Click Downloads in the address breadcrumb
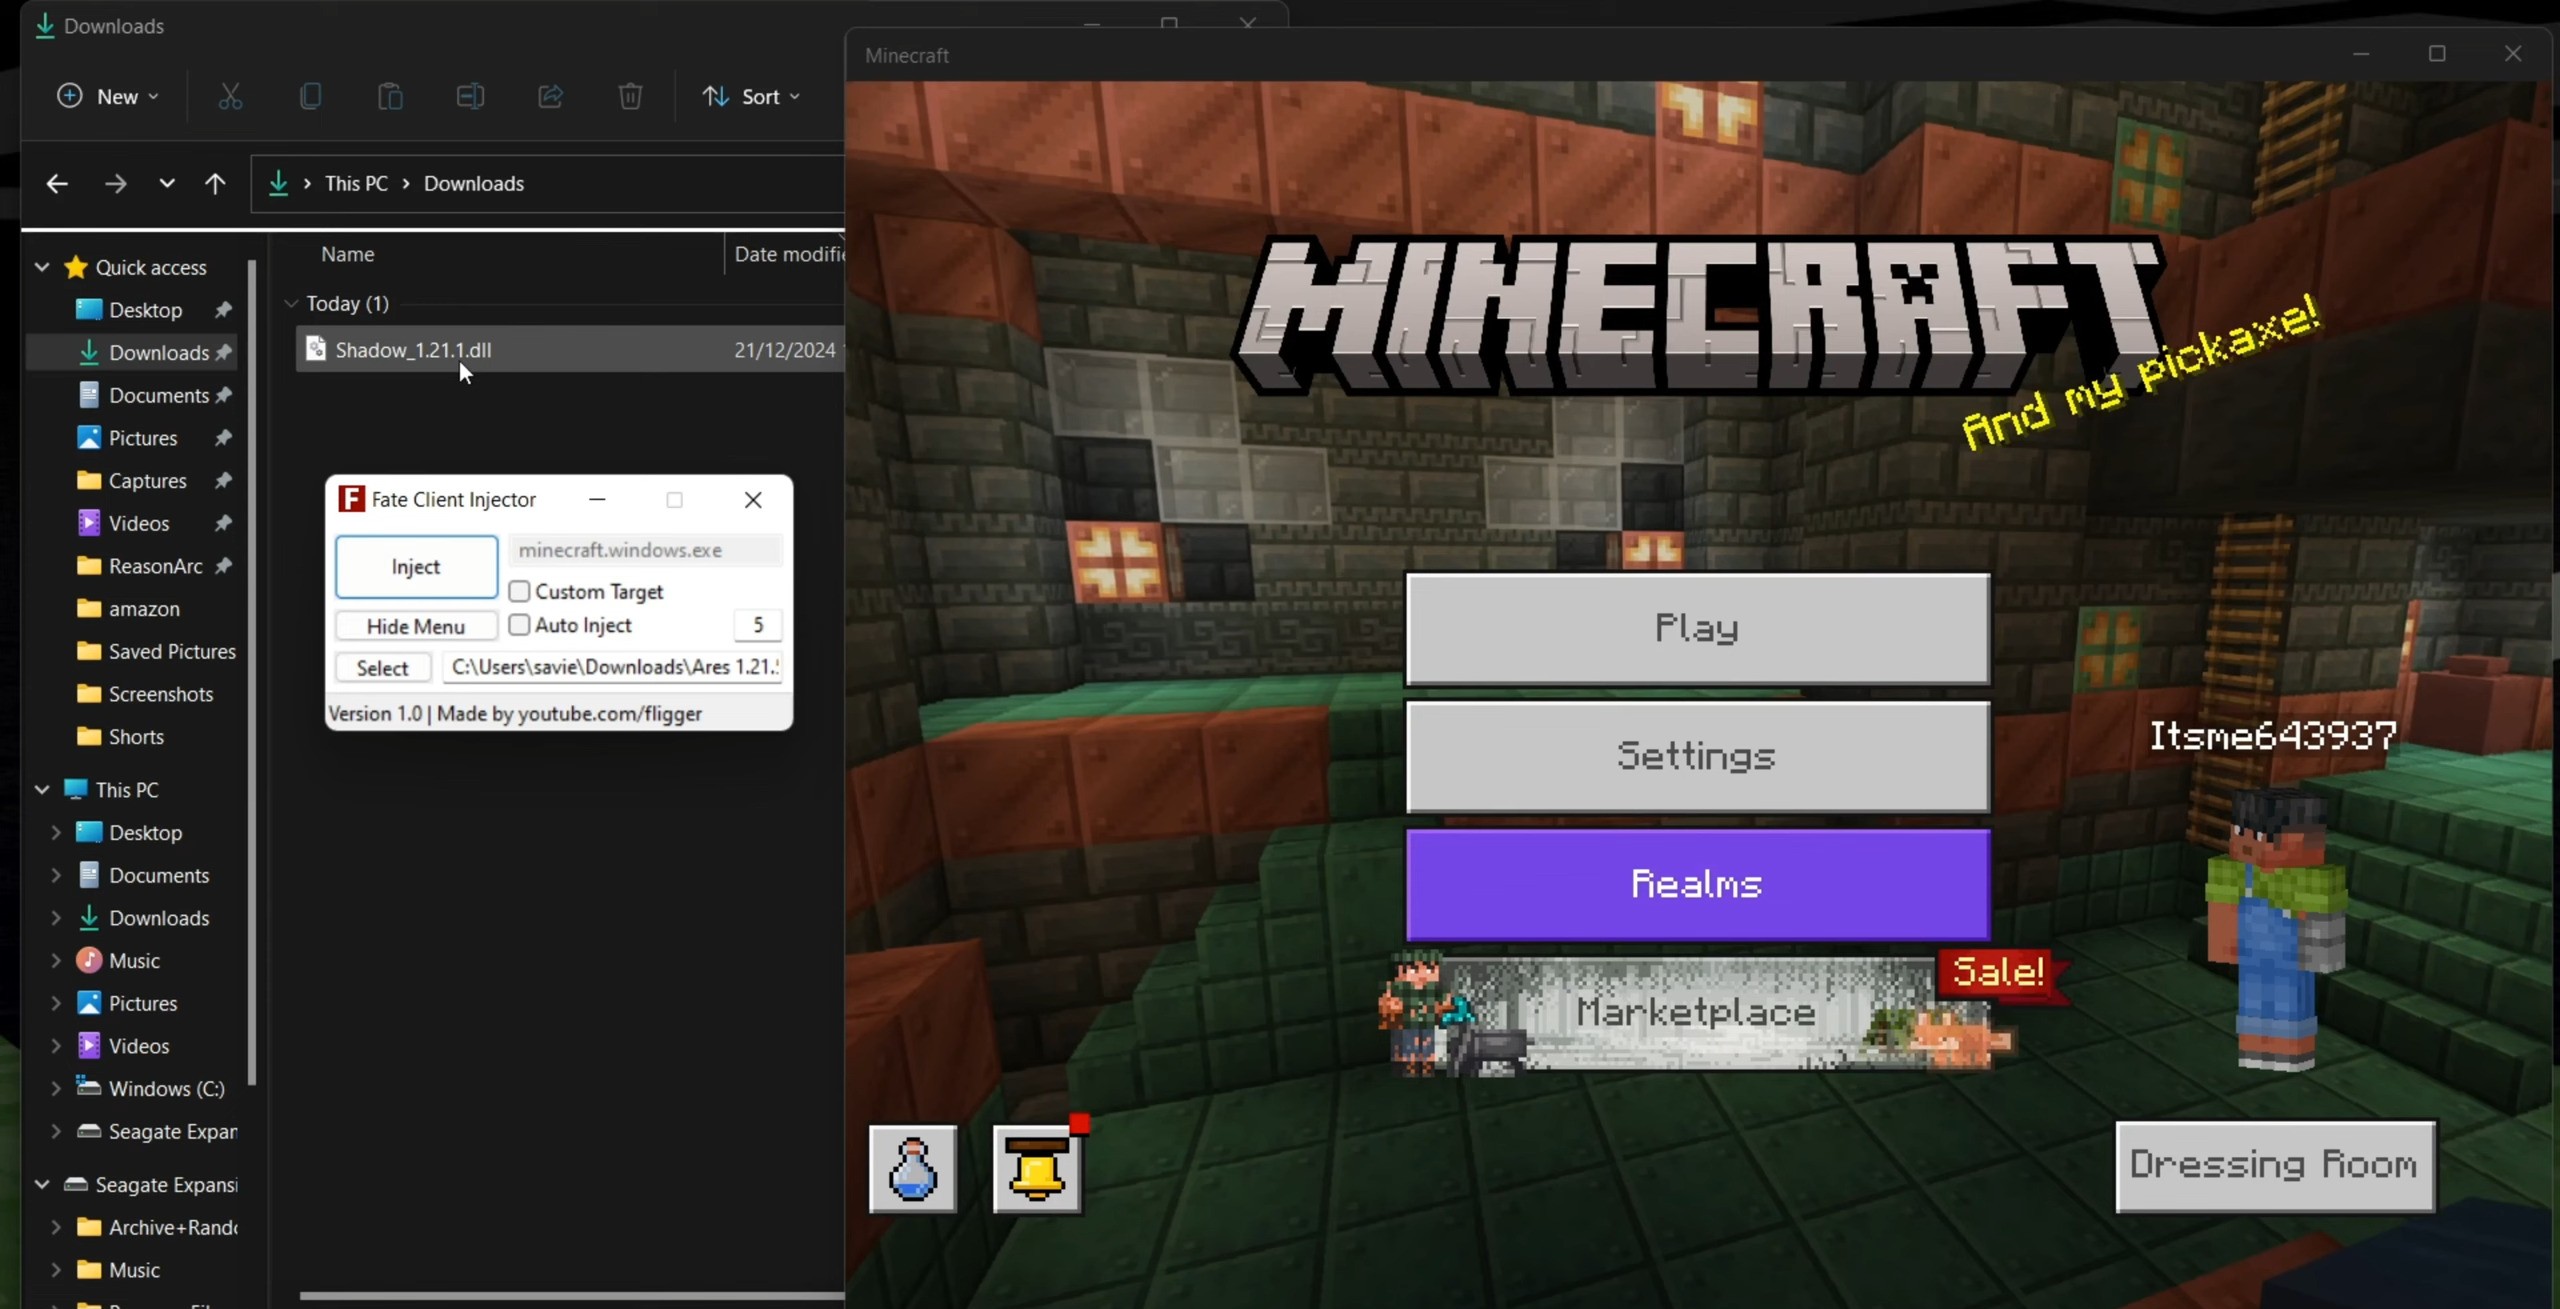This screenshot has height=1309, width=2560. [x=474, y=184]
